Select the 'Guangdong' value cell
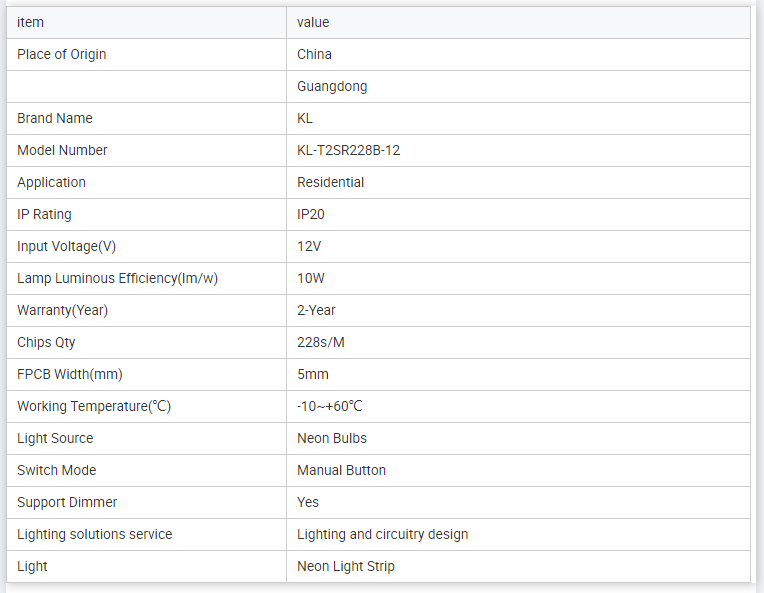This screenshot has height=593, width=764. (x=332, y=86)
